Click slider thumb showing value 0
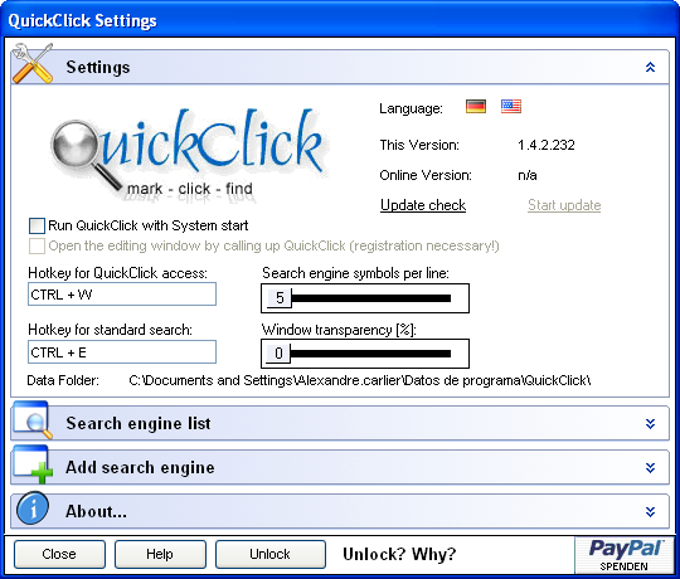The image size is (680, 579). 278,354
